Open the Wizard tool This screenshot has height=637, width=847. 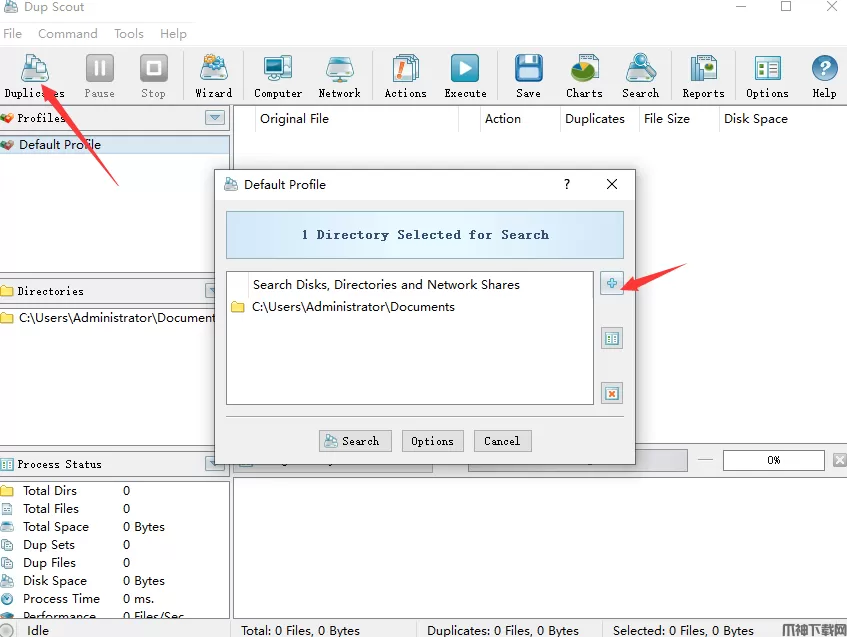[214, 76]
